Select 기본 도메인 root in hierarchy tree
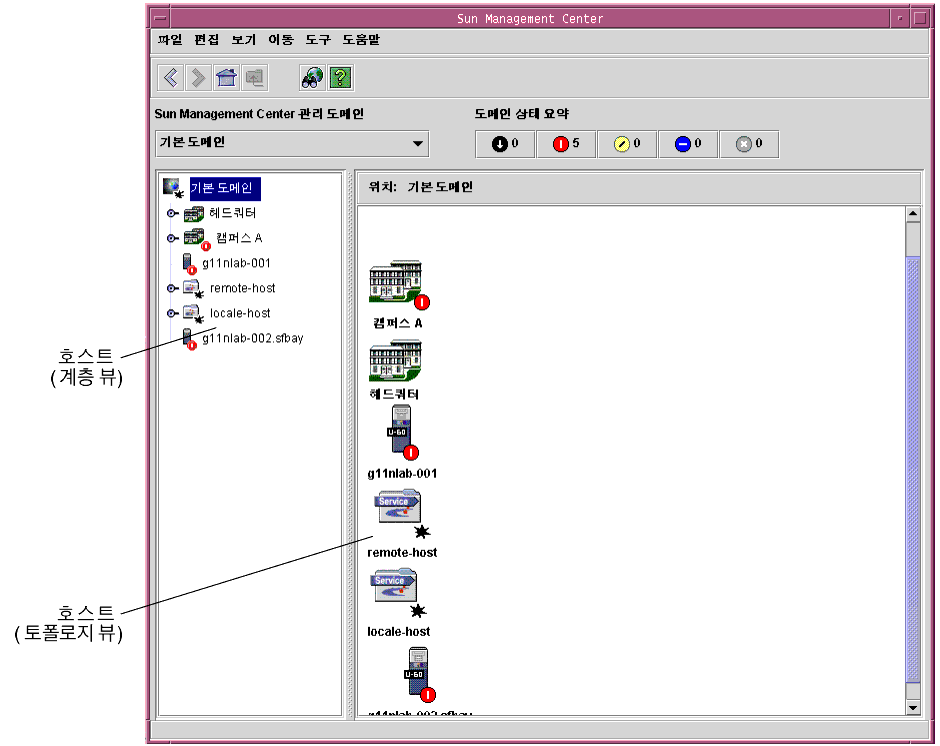This screenshot has height=746, width=940. [225, 188]
